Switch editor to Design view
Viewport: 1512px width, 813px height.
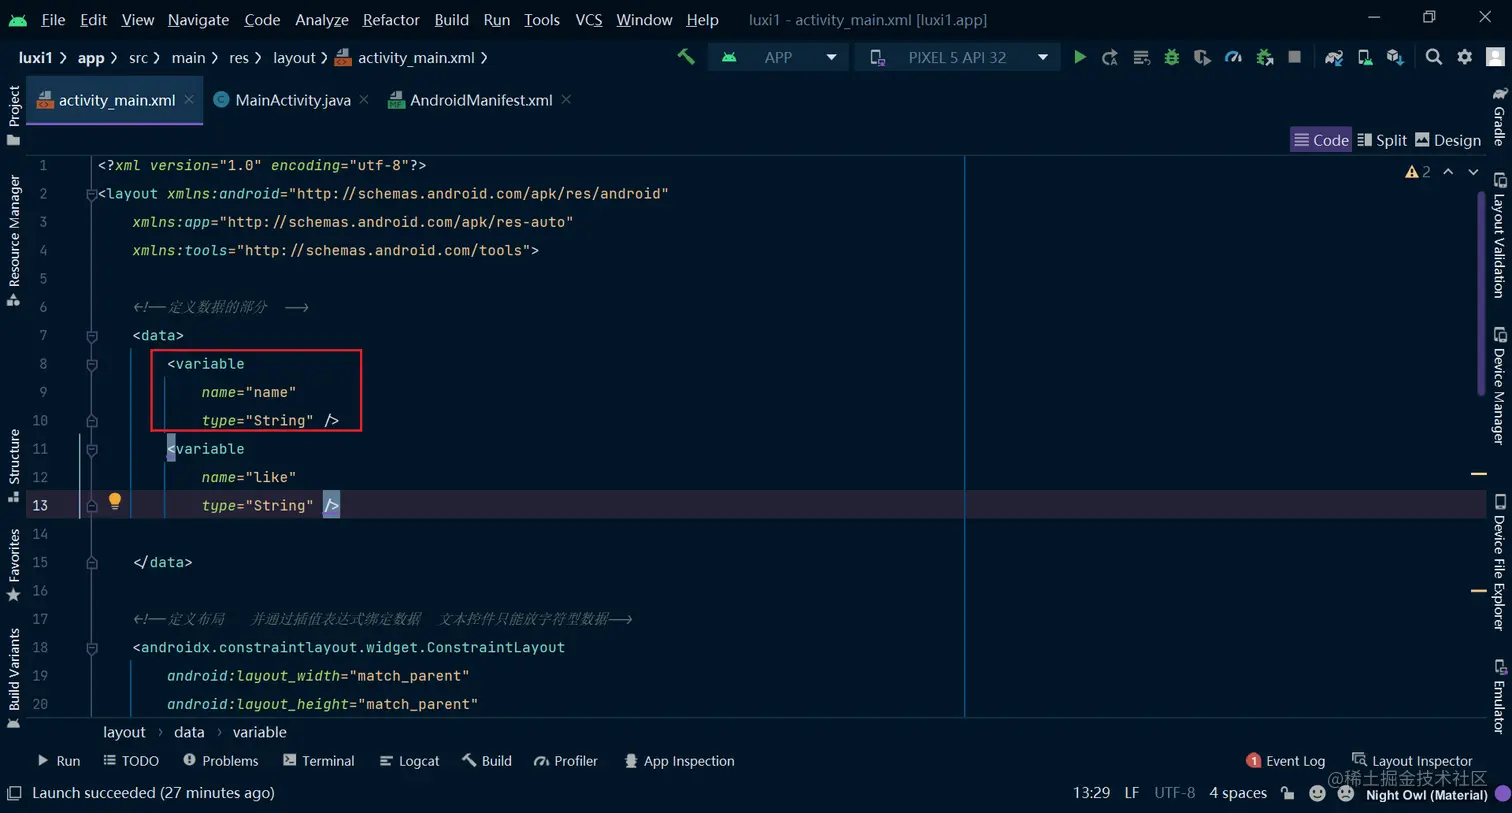[x=1448, y=140]
